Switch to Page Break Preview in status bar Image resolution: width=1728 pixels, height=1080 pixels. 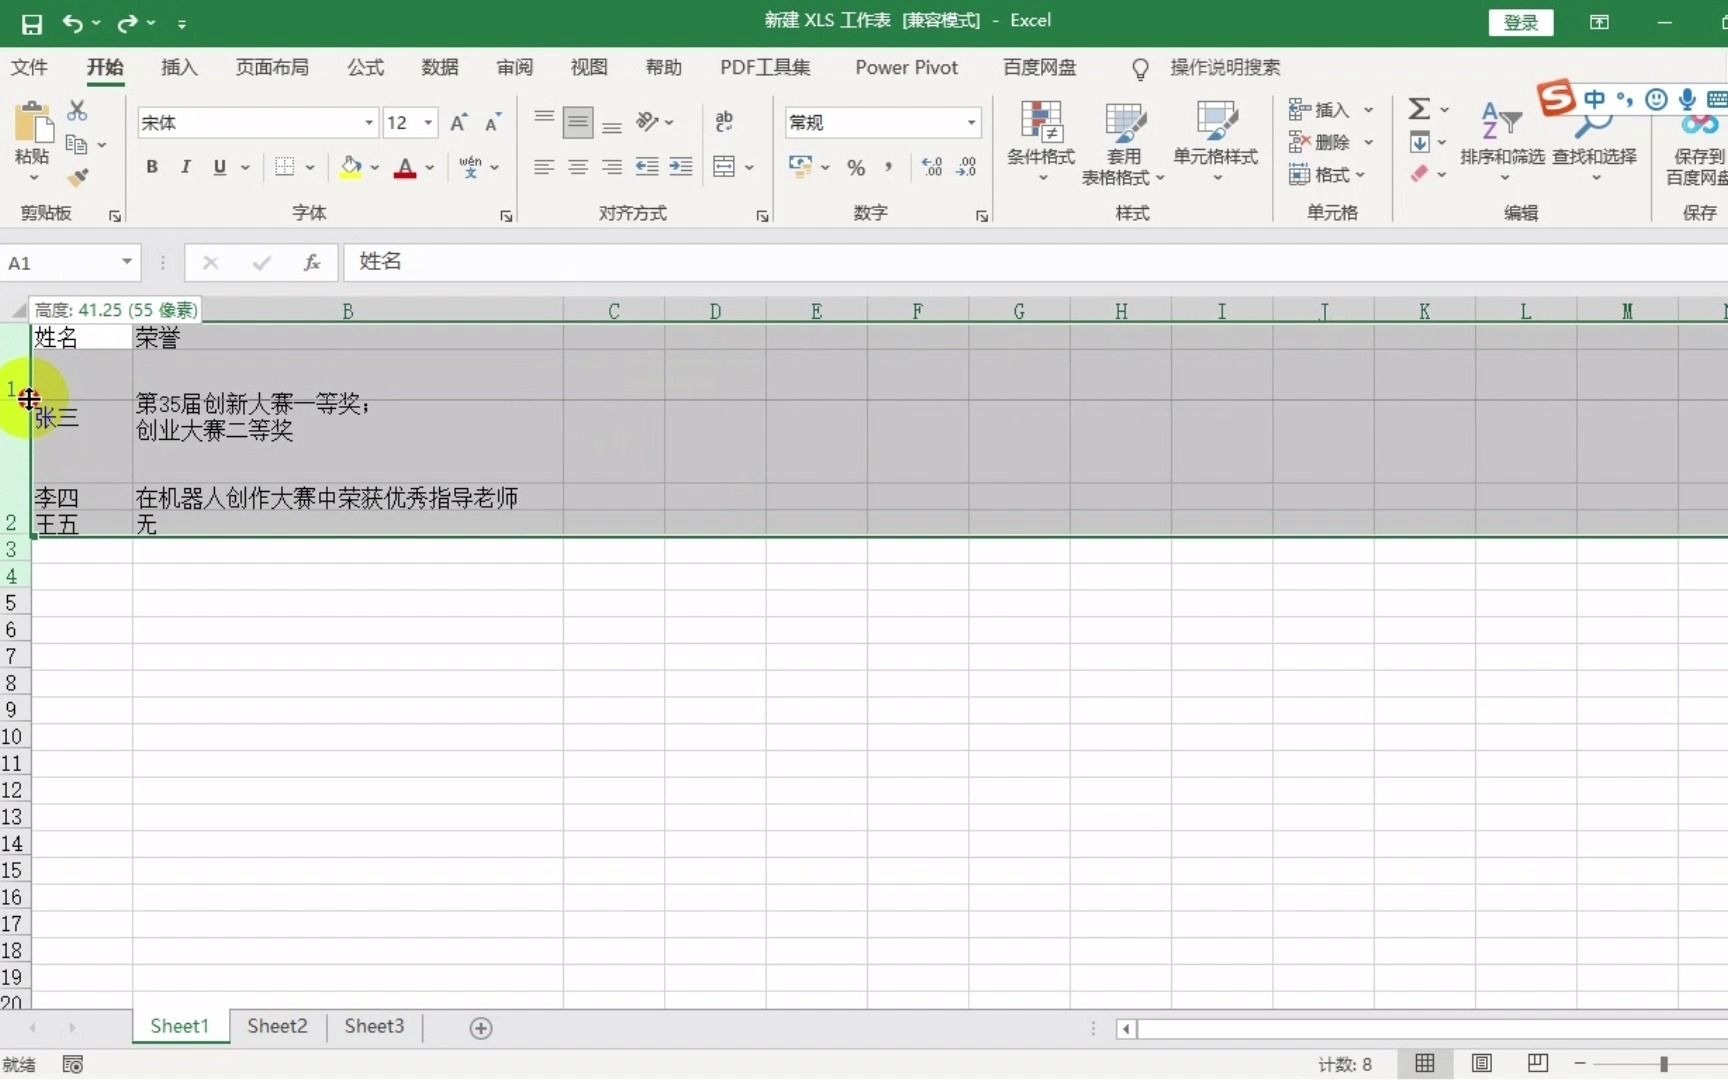point(1538,1063)
